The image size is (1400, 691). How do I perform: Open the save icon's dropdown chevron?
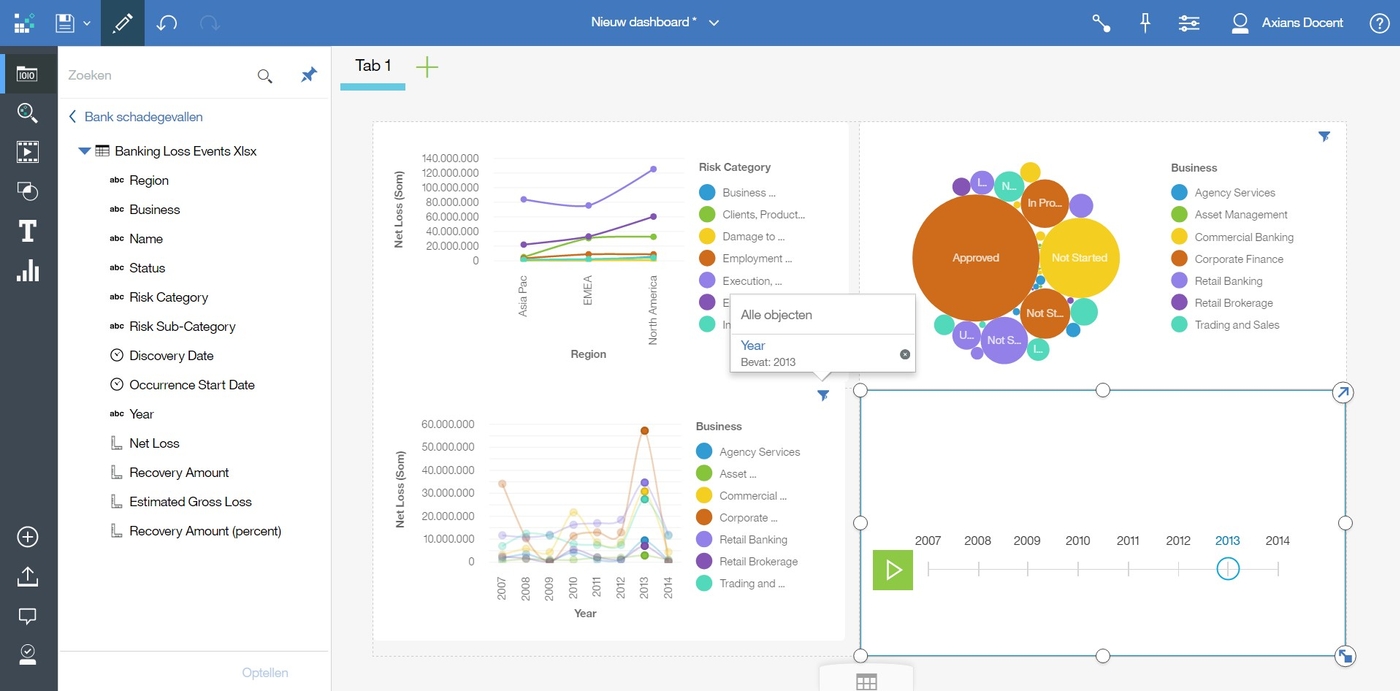88,22
